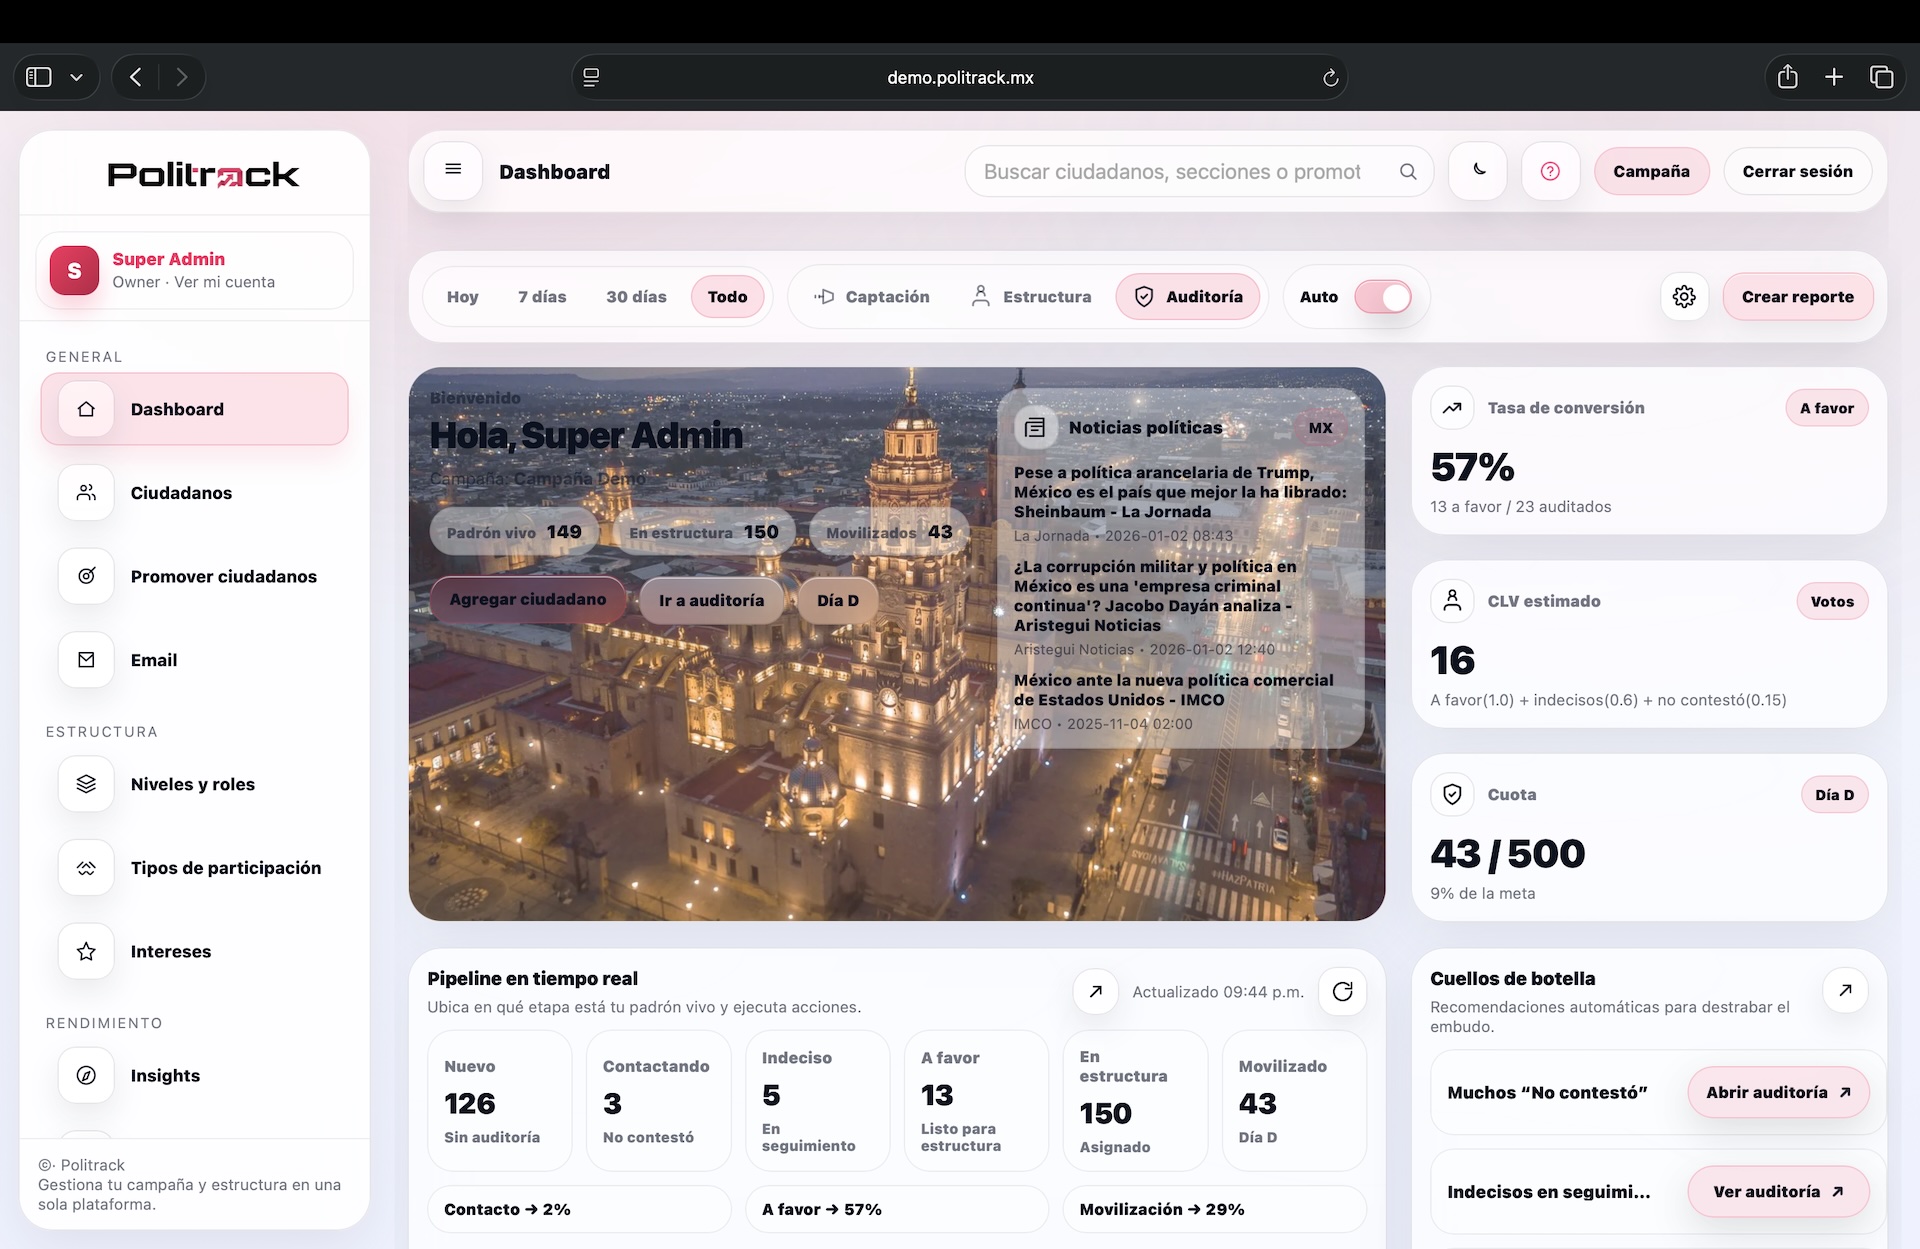Expand the Cuellos de botella panel arrow

(x=1845, y=990)
